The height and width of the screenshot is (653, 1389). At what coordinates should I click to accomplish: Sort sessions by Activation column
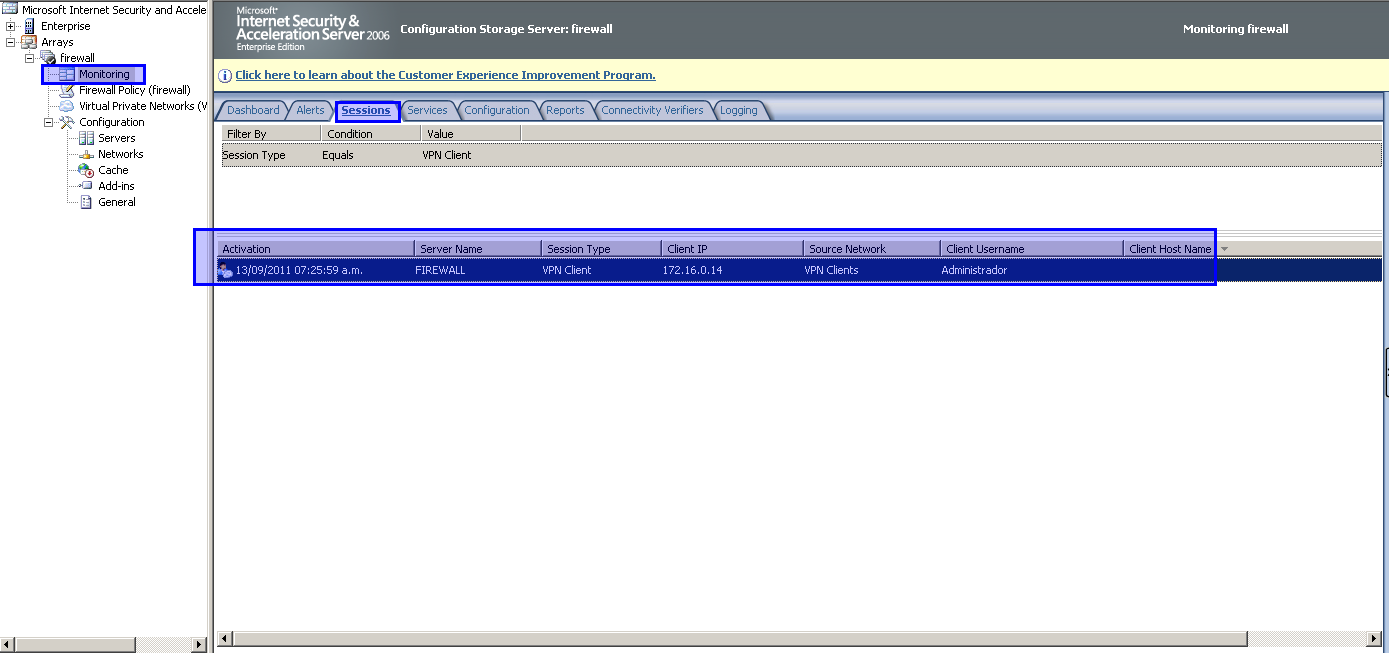tap(316, 249)
